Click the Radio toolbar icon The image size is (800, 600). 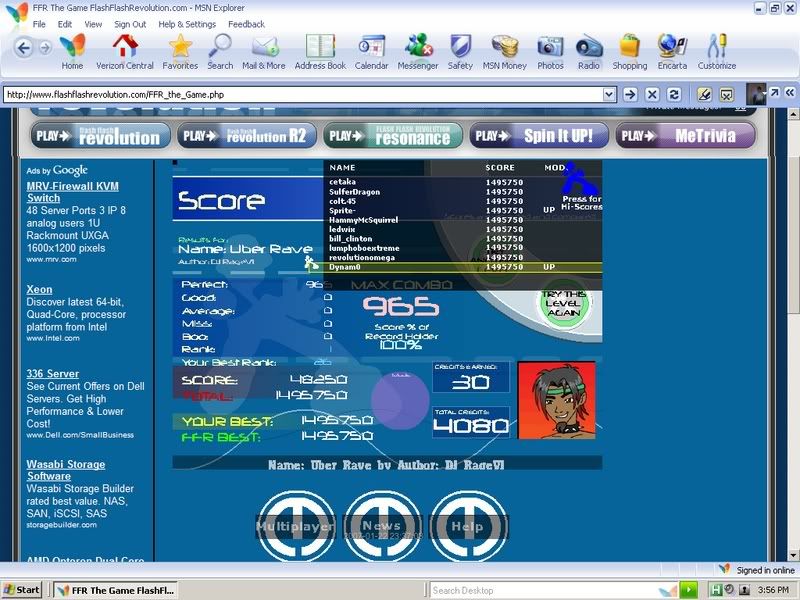pos(589,50)
